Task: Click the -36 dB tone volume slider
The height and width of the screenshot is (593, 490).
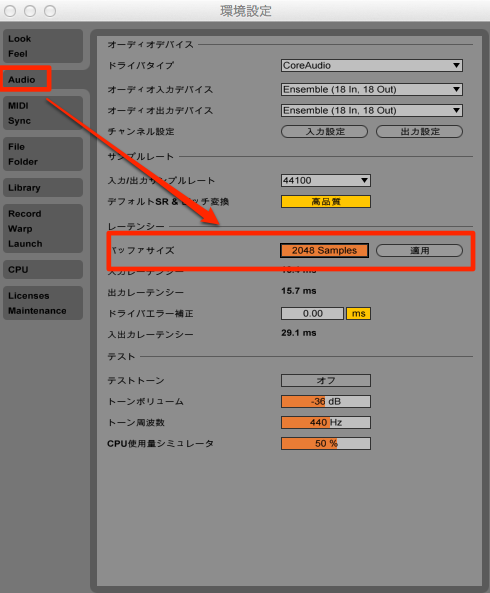Action: (x=326, y=401)
